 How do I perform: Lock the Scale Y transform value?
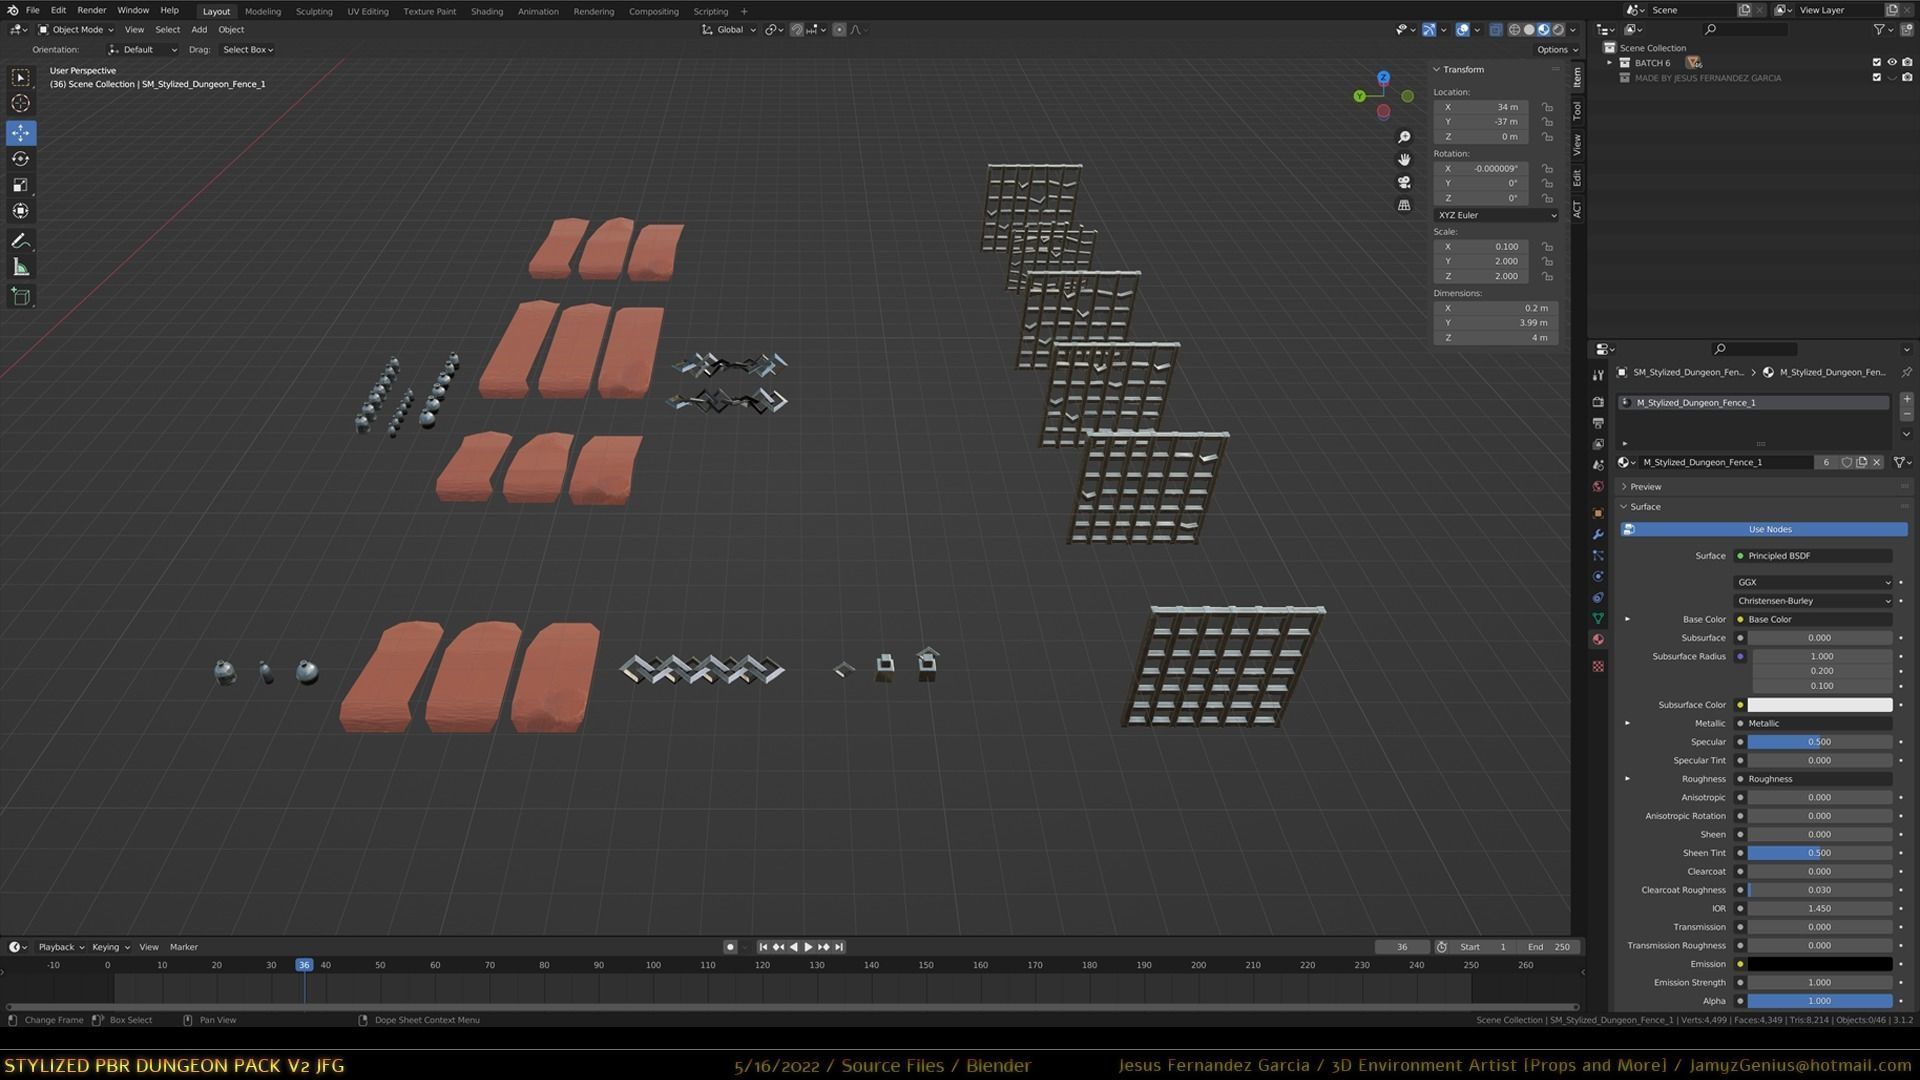click(1547, 261)
